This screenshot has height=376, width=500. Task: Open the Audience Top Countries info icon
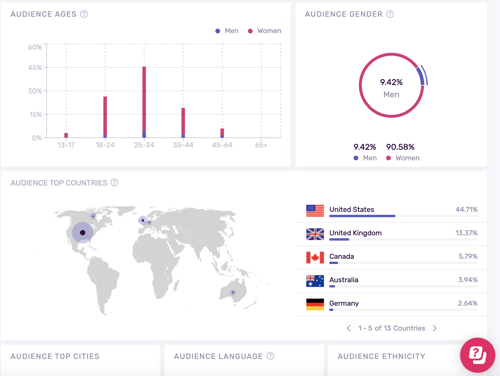114,182
